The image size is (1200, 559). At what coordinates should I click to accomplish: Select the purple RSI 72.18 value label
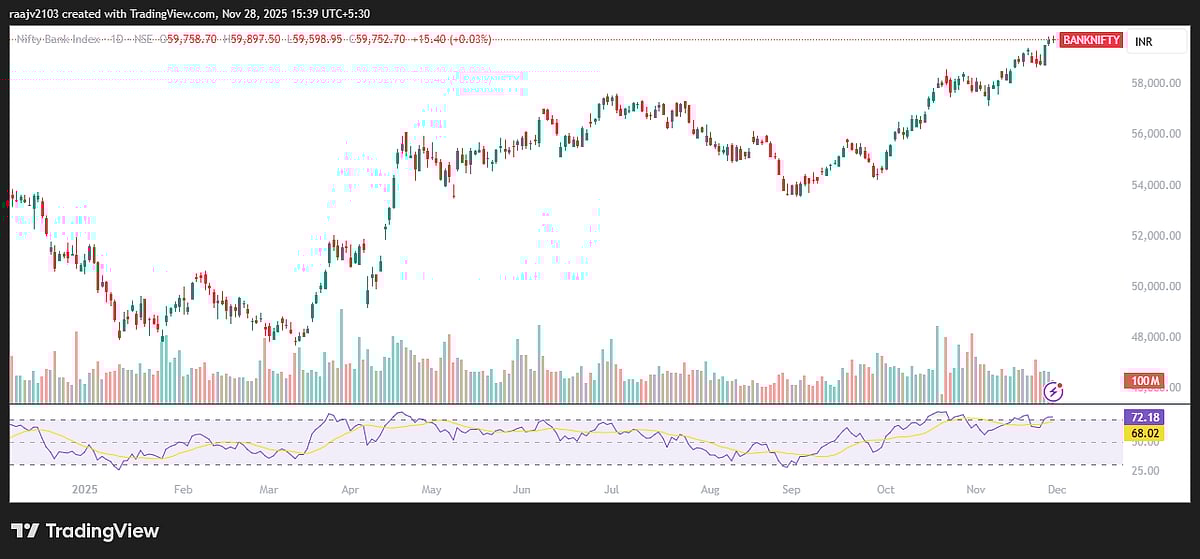pyautogui.click(x=1141, y=415)
